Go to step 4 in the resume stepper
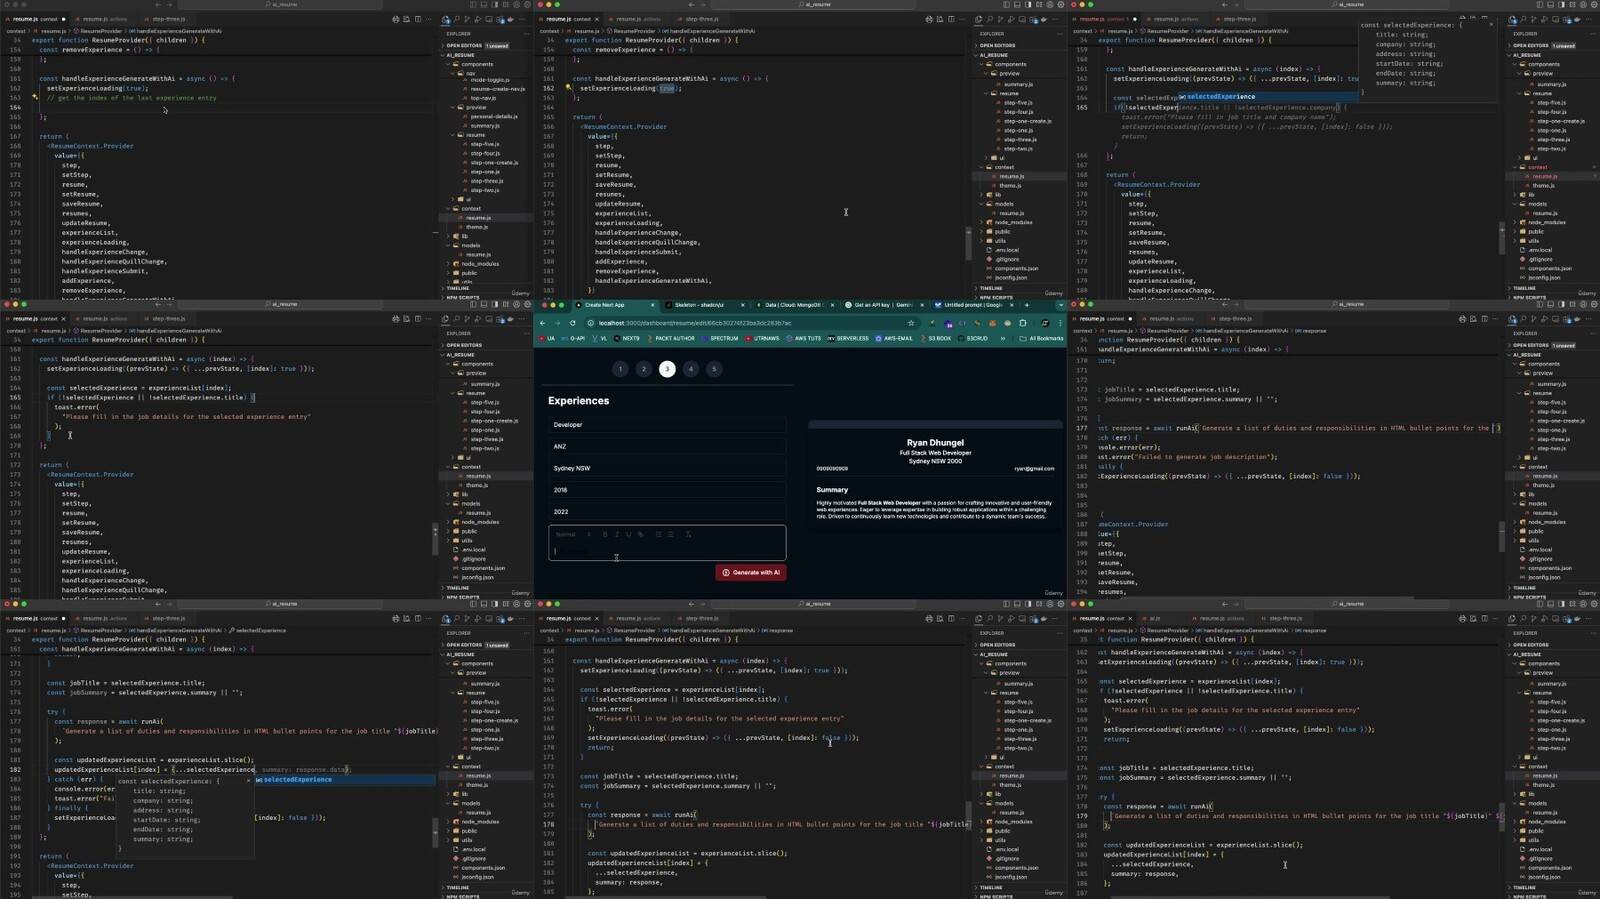1600x899 pixels. 690,369
